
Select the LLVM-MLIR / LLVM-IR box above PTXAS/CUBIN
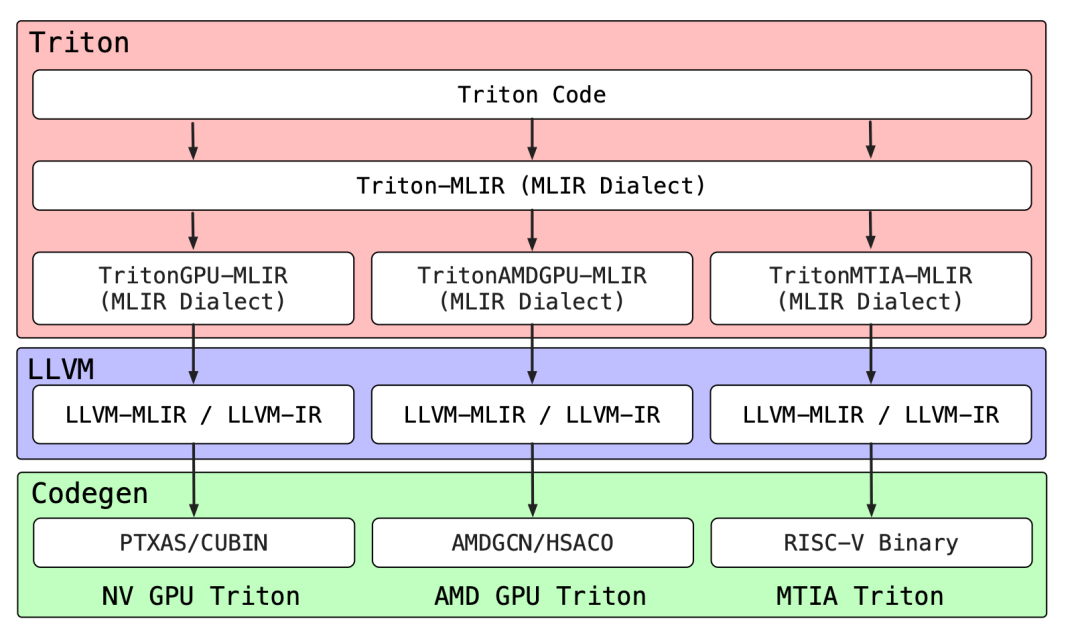[x=193, y=414]
